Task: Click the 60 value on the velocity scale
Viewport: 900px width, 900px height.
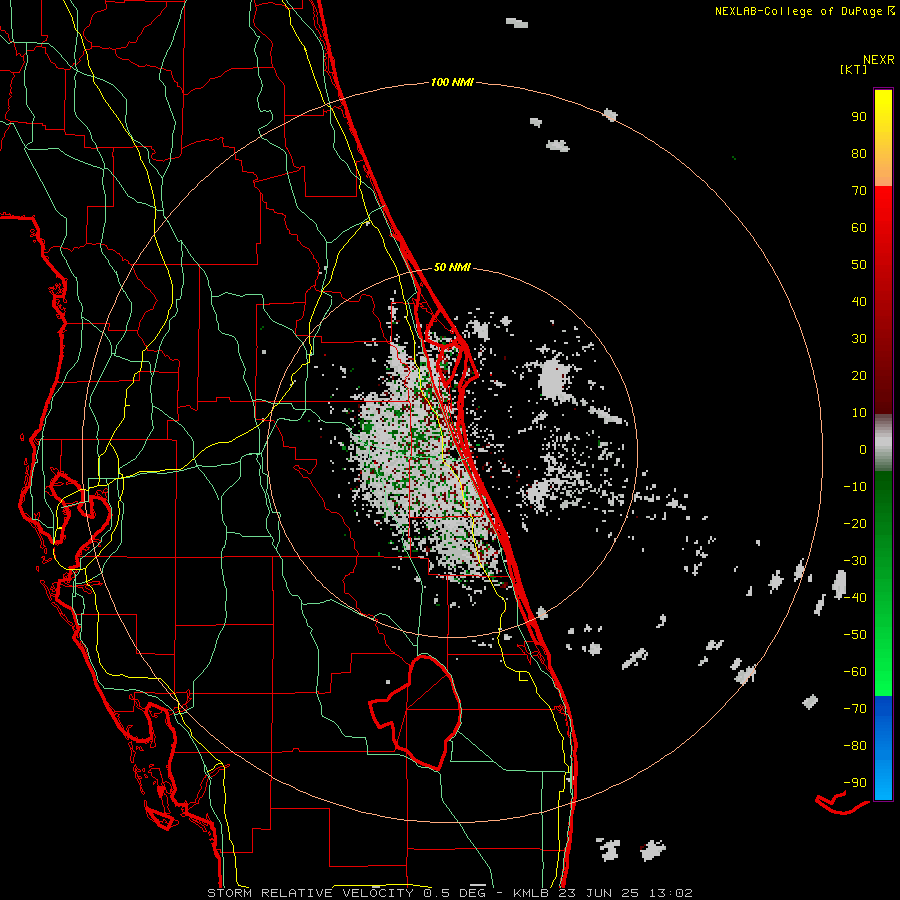Action: click(859, 227)
